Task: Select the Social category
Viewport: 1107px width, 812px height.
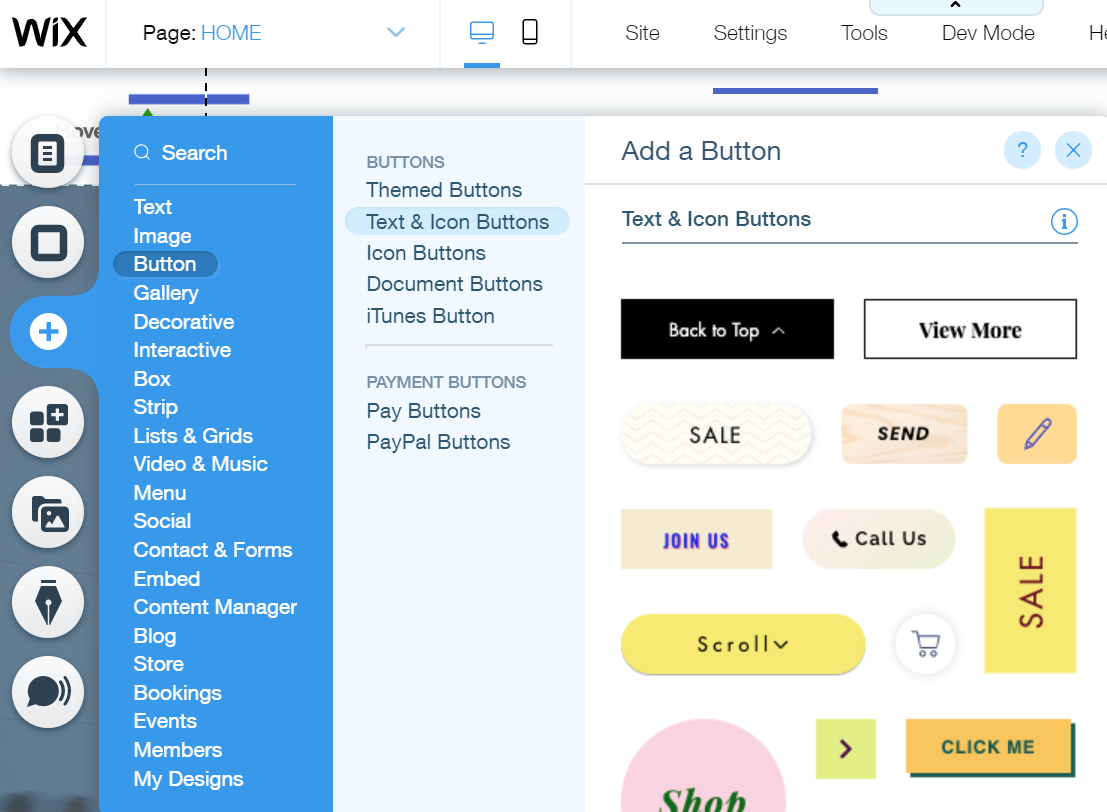Action: (x=162, y=521)
